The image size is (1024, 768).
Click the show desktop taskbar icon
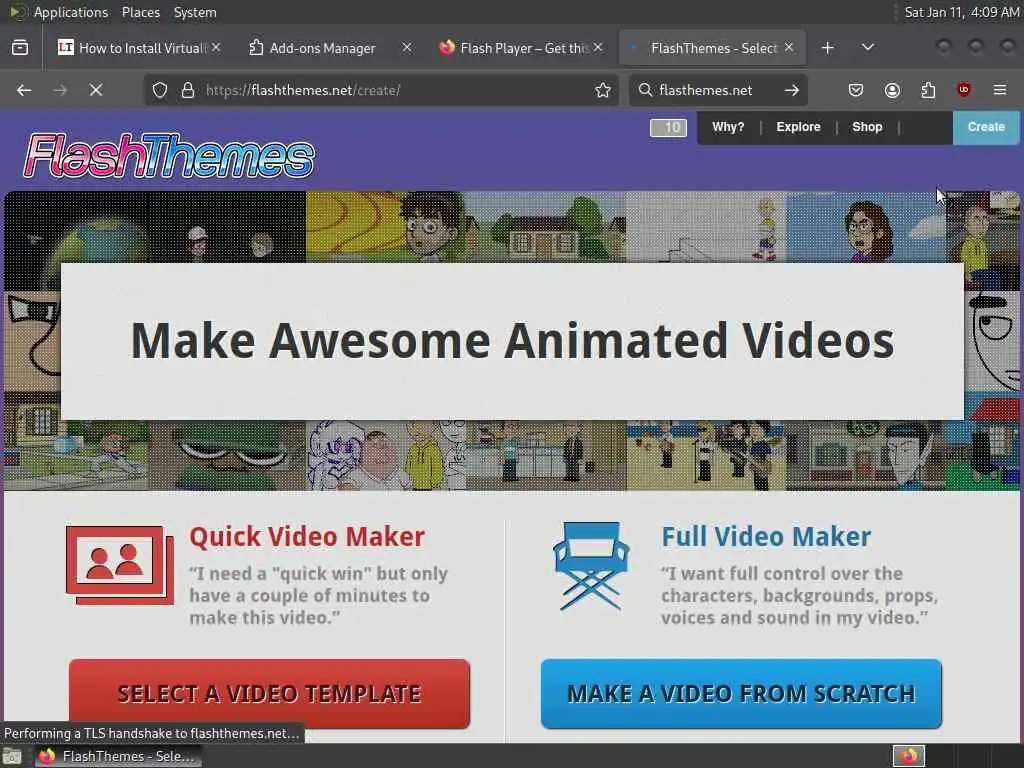(12, 756)
